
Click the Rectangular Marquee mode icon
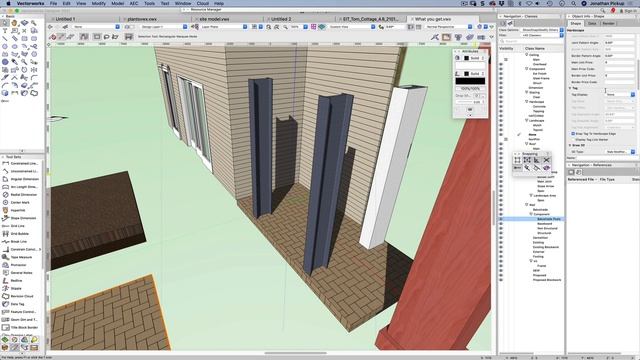pyautogui.click(x=97, y=37)
